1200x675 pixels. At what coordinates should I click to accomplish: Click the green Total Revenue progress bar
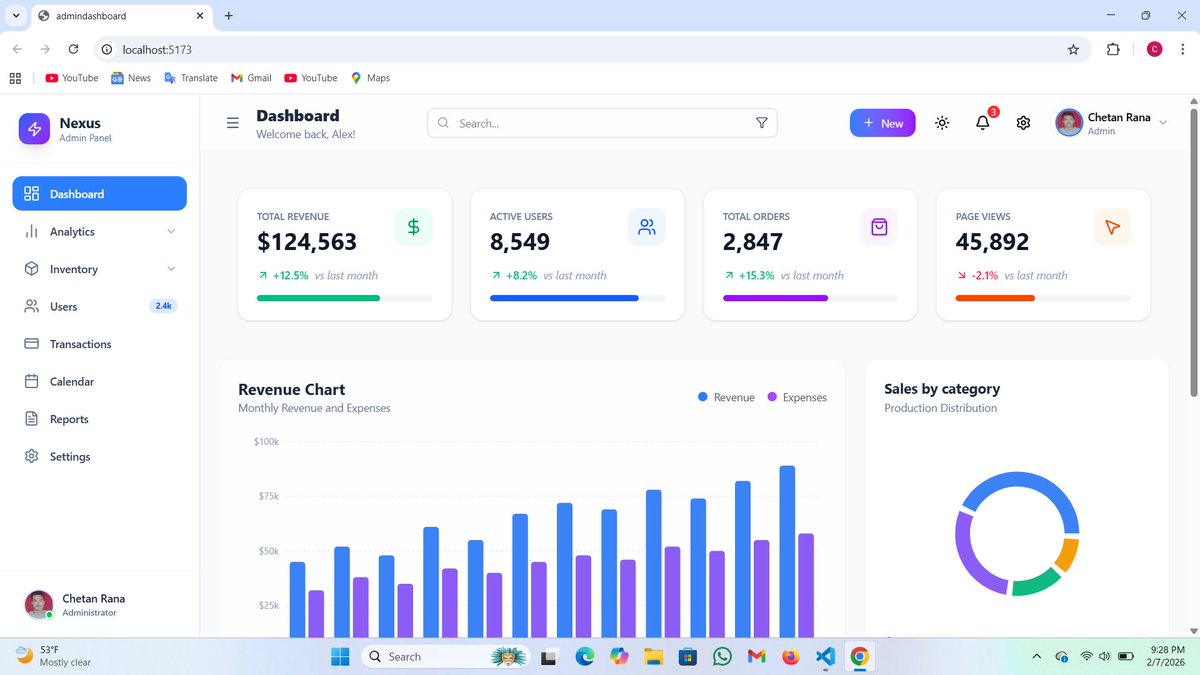318,298
